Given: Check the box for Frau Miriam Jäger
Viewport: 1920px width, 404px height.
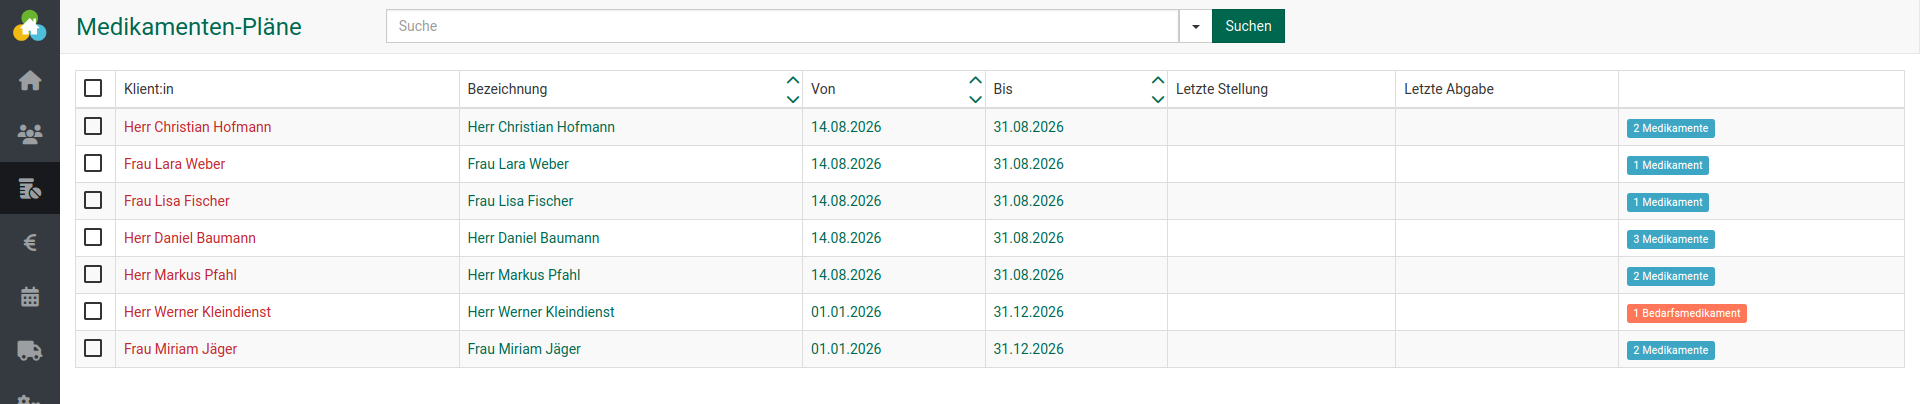Looking at the screenshot, I should click(x=93, y=348).
